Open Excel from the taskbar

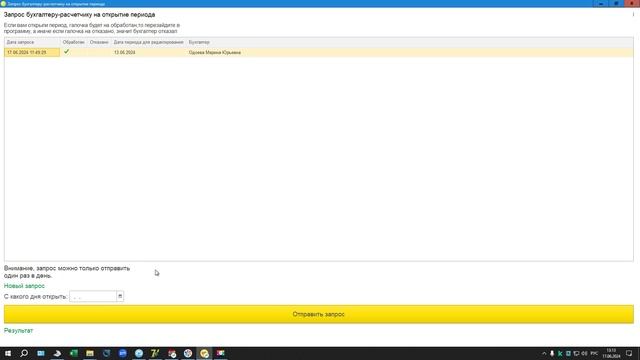73,353
